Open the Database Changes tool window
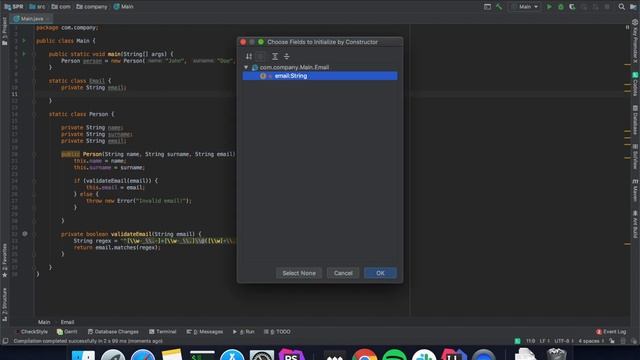 113,332
